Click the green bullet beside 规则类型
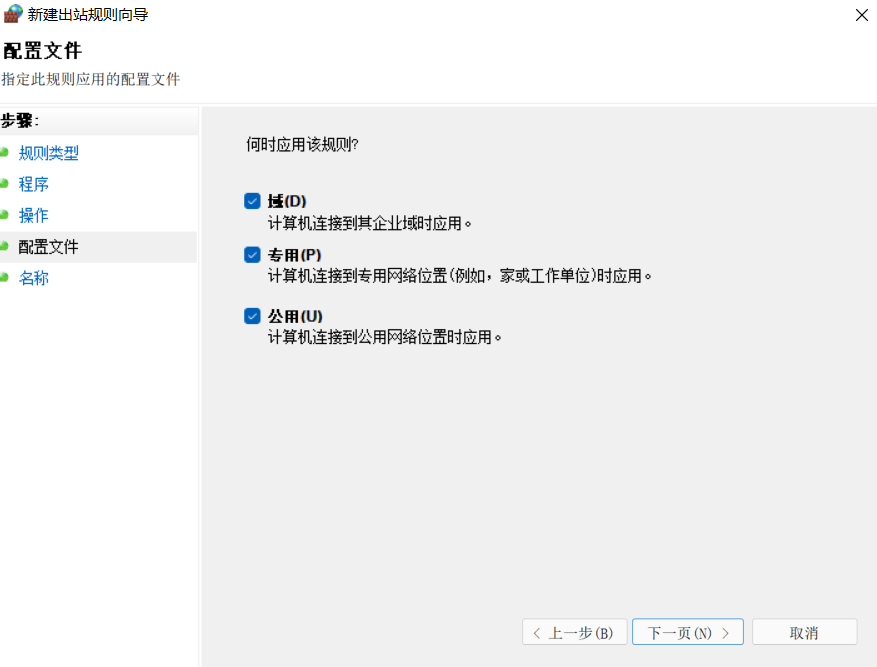Image resolution: width=877 pixels, height=667 pixels. click(4, 152)
